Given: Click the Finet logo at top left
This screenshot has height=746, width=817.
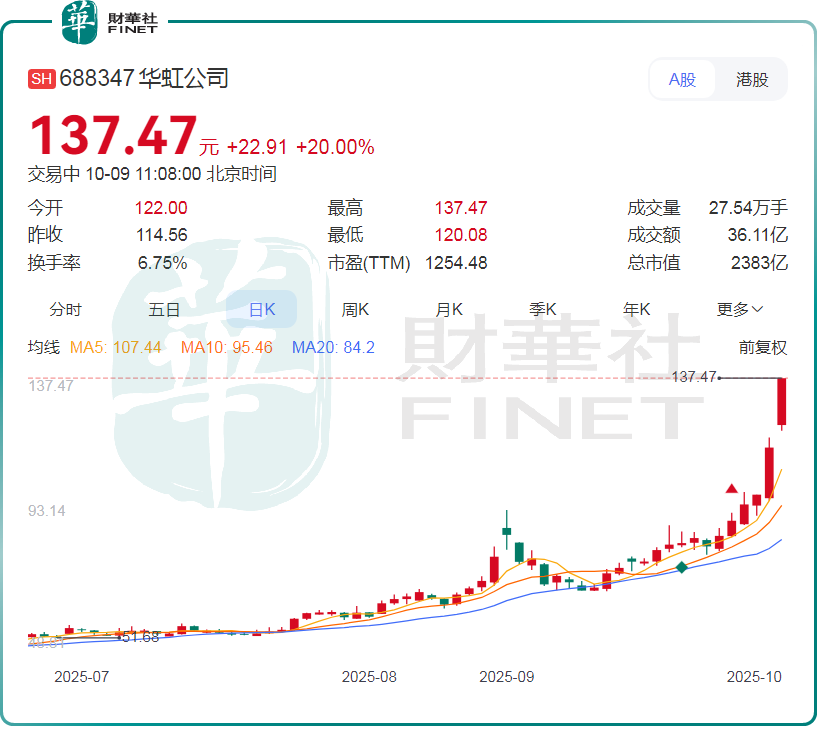Looking at the screenshot, I should (109, 22).
